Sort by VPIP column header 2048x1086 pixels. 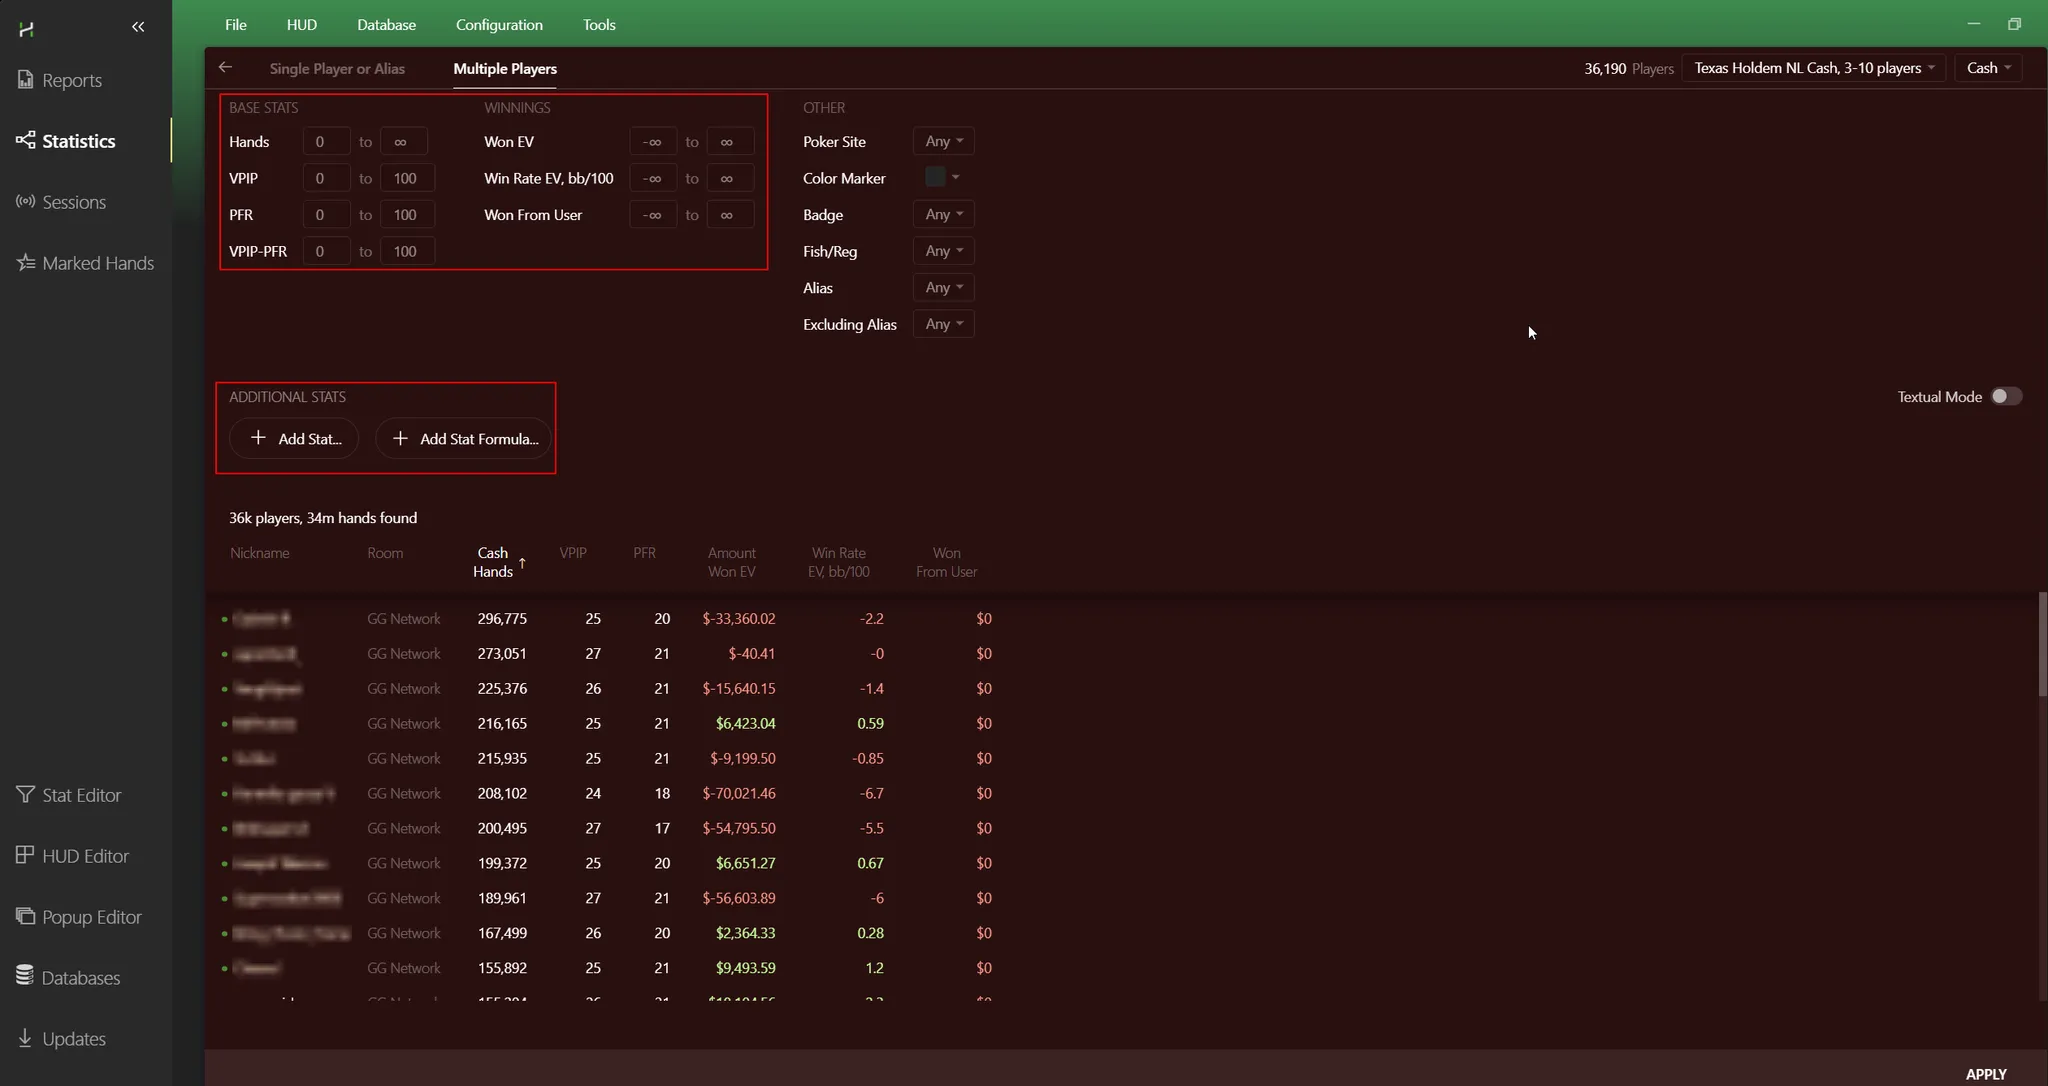[573, 553]
